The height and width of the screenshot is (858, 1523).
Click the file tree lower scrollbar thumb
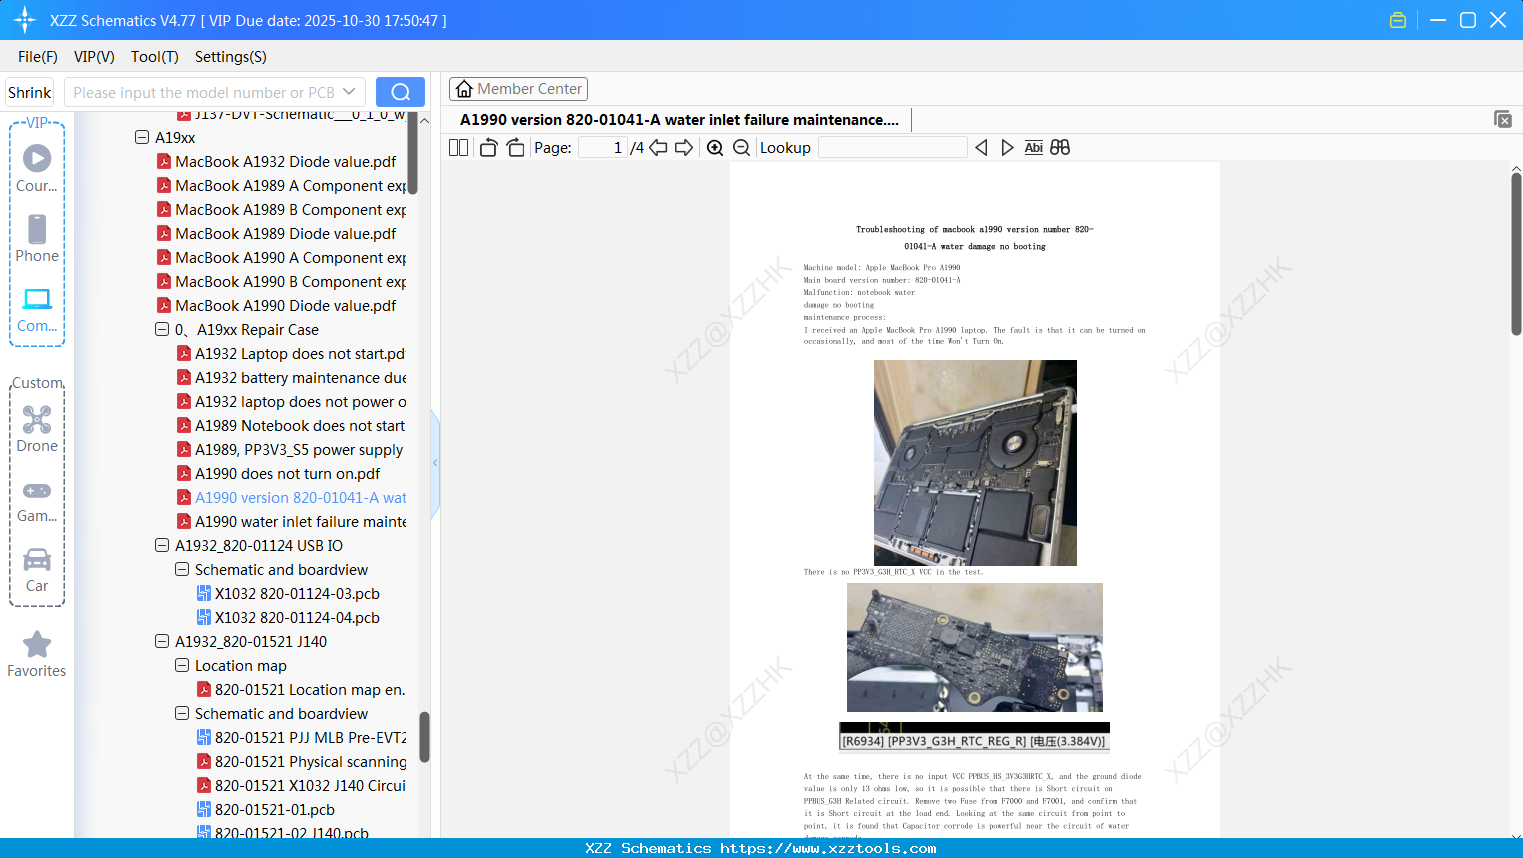[x=424, y=737]
